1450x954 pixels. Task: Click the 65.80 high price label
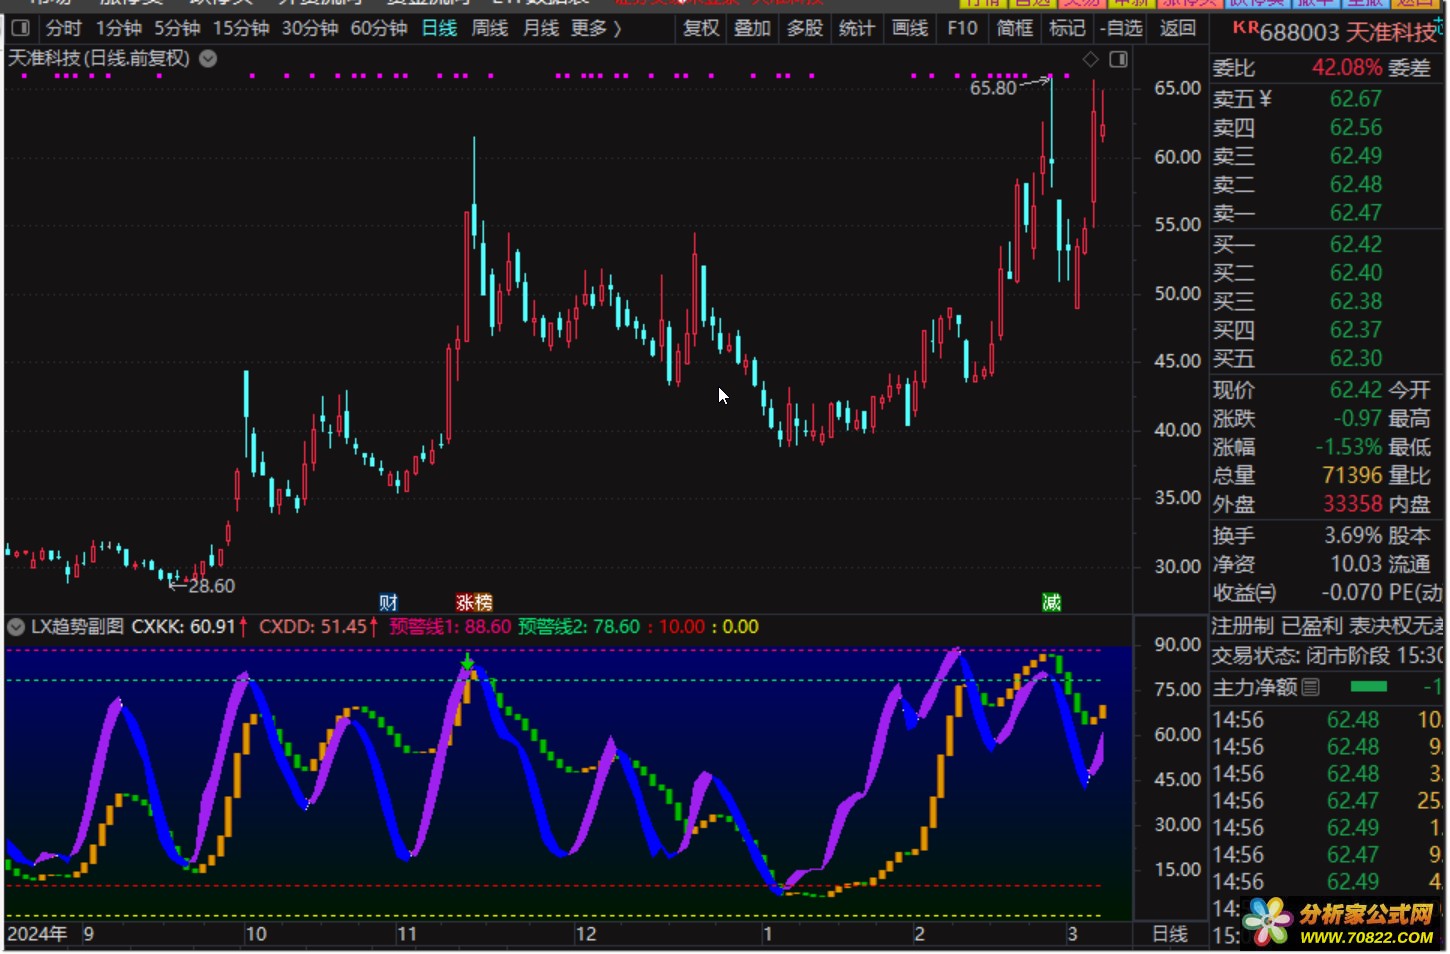[993, 87]
